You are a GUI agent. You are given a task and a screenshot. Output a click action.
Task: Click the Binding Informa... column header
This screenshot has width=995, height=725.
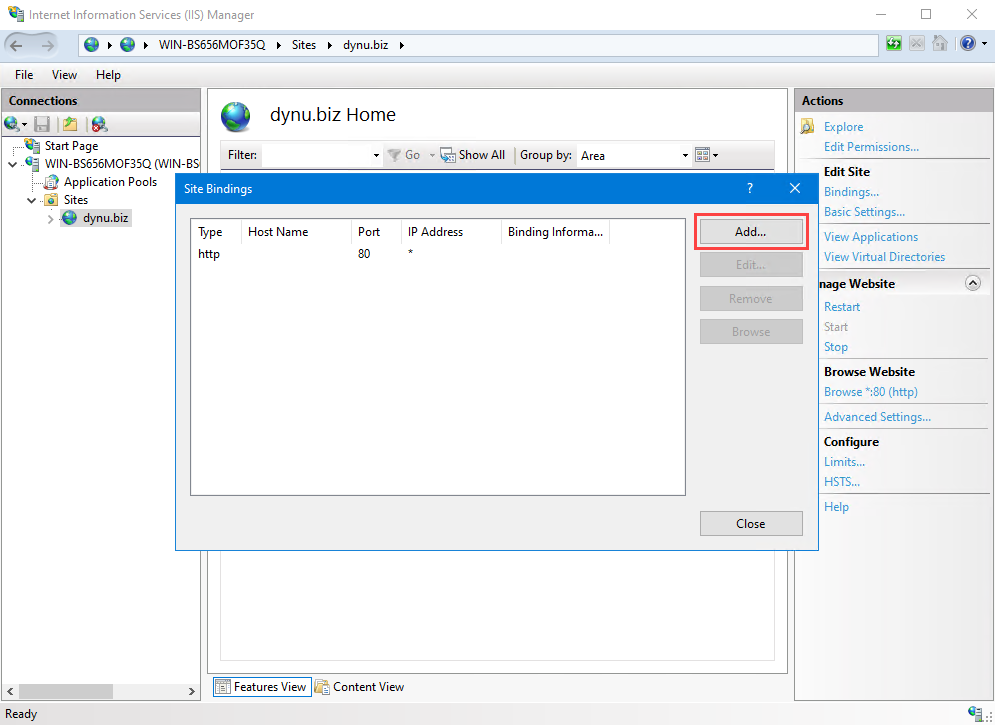point(555,232)
